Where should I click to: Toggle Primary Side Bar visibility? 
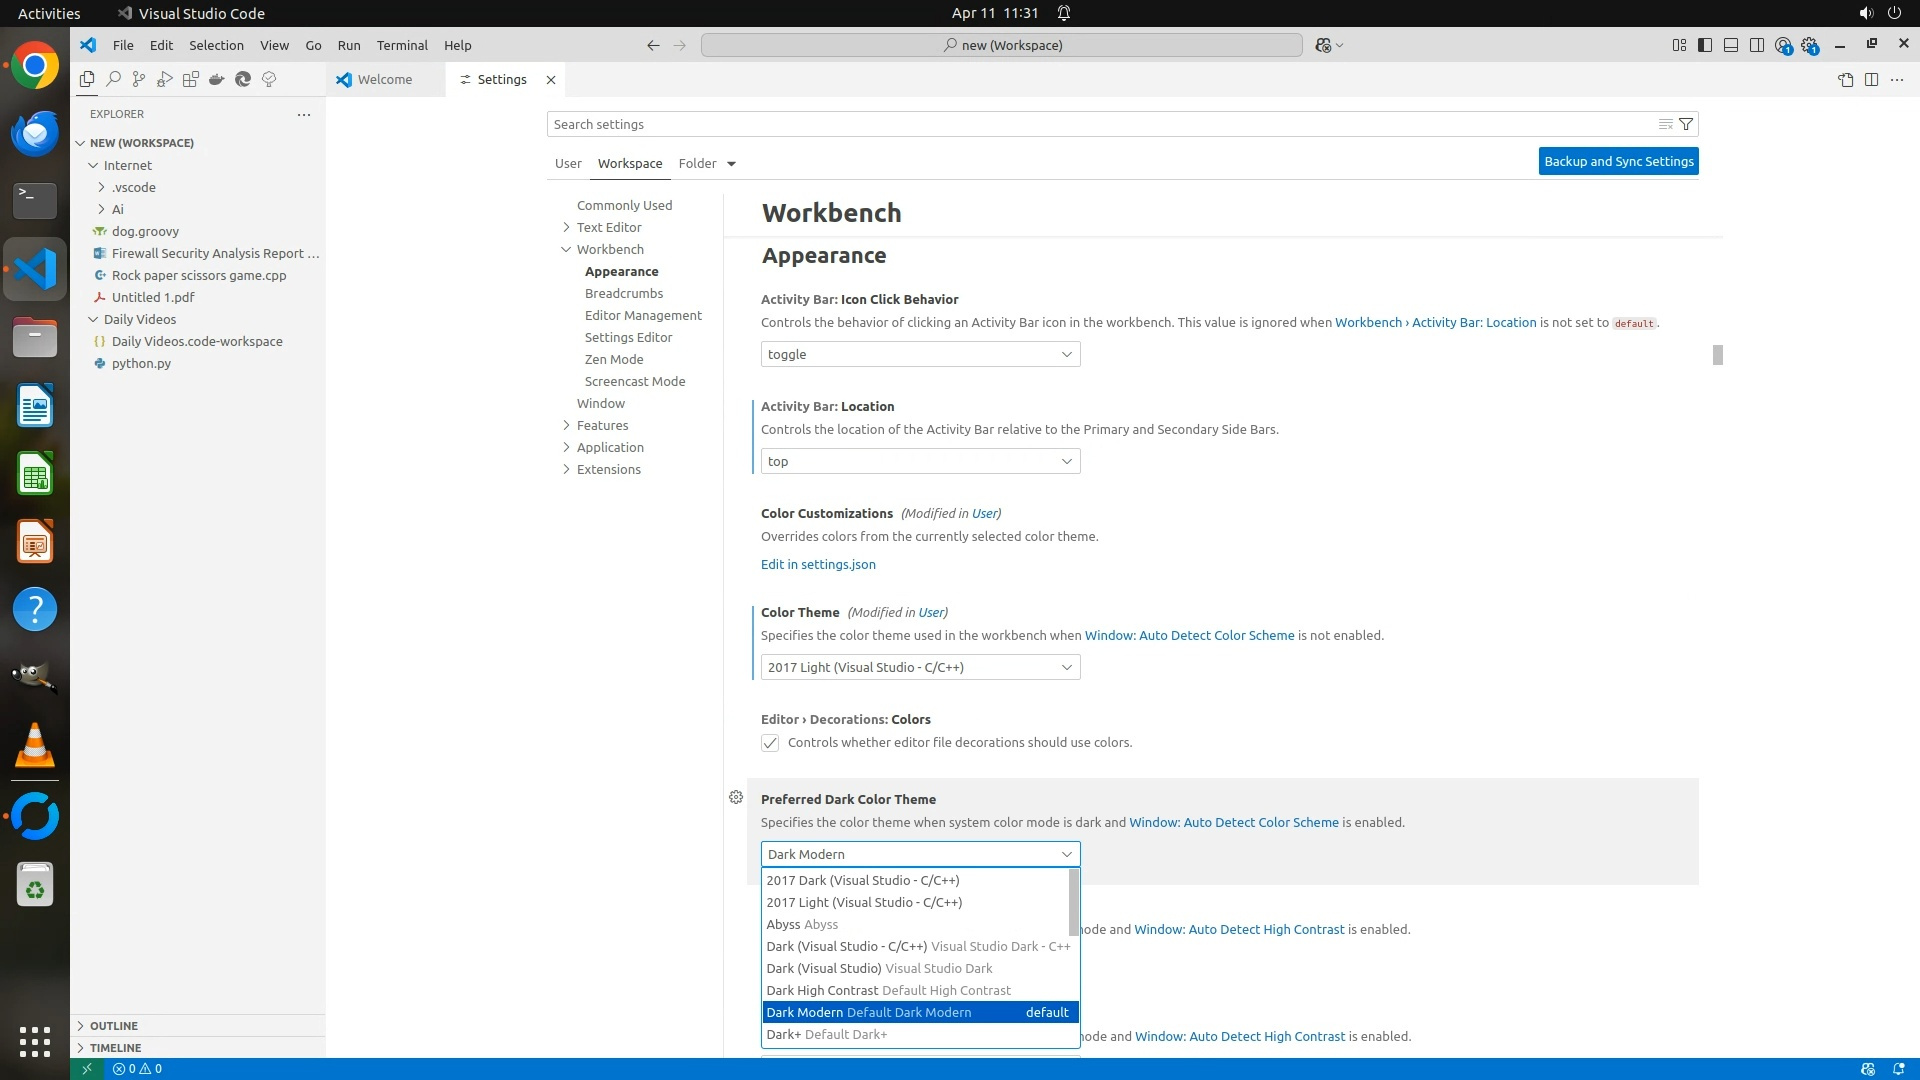tap(1705, 45)
